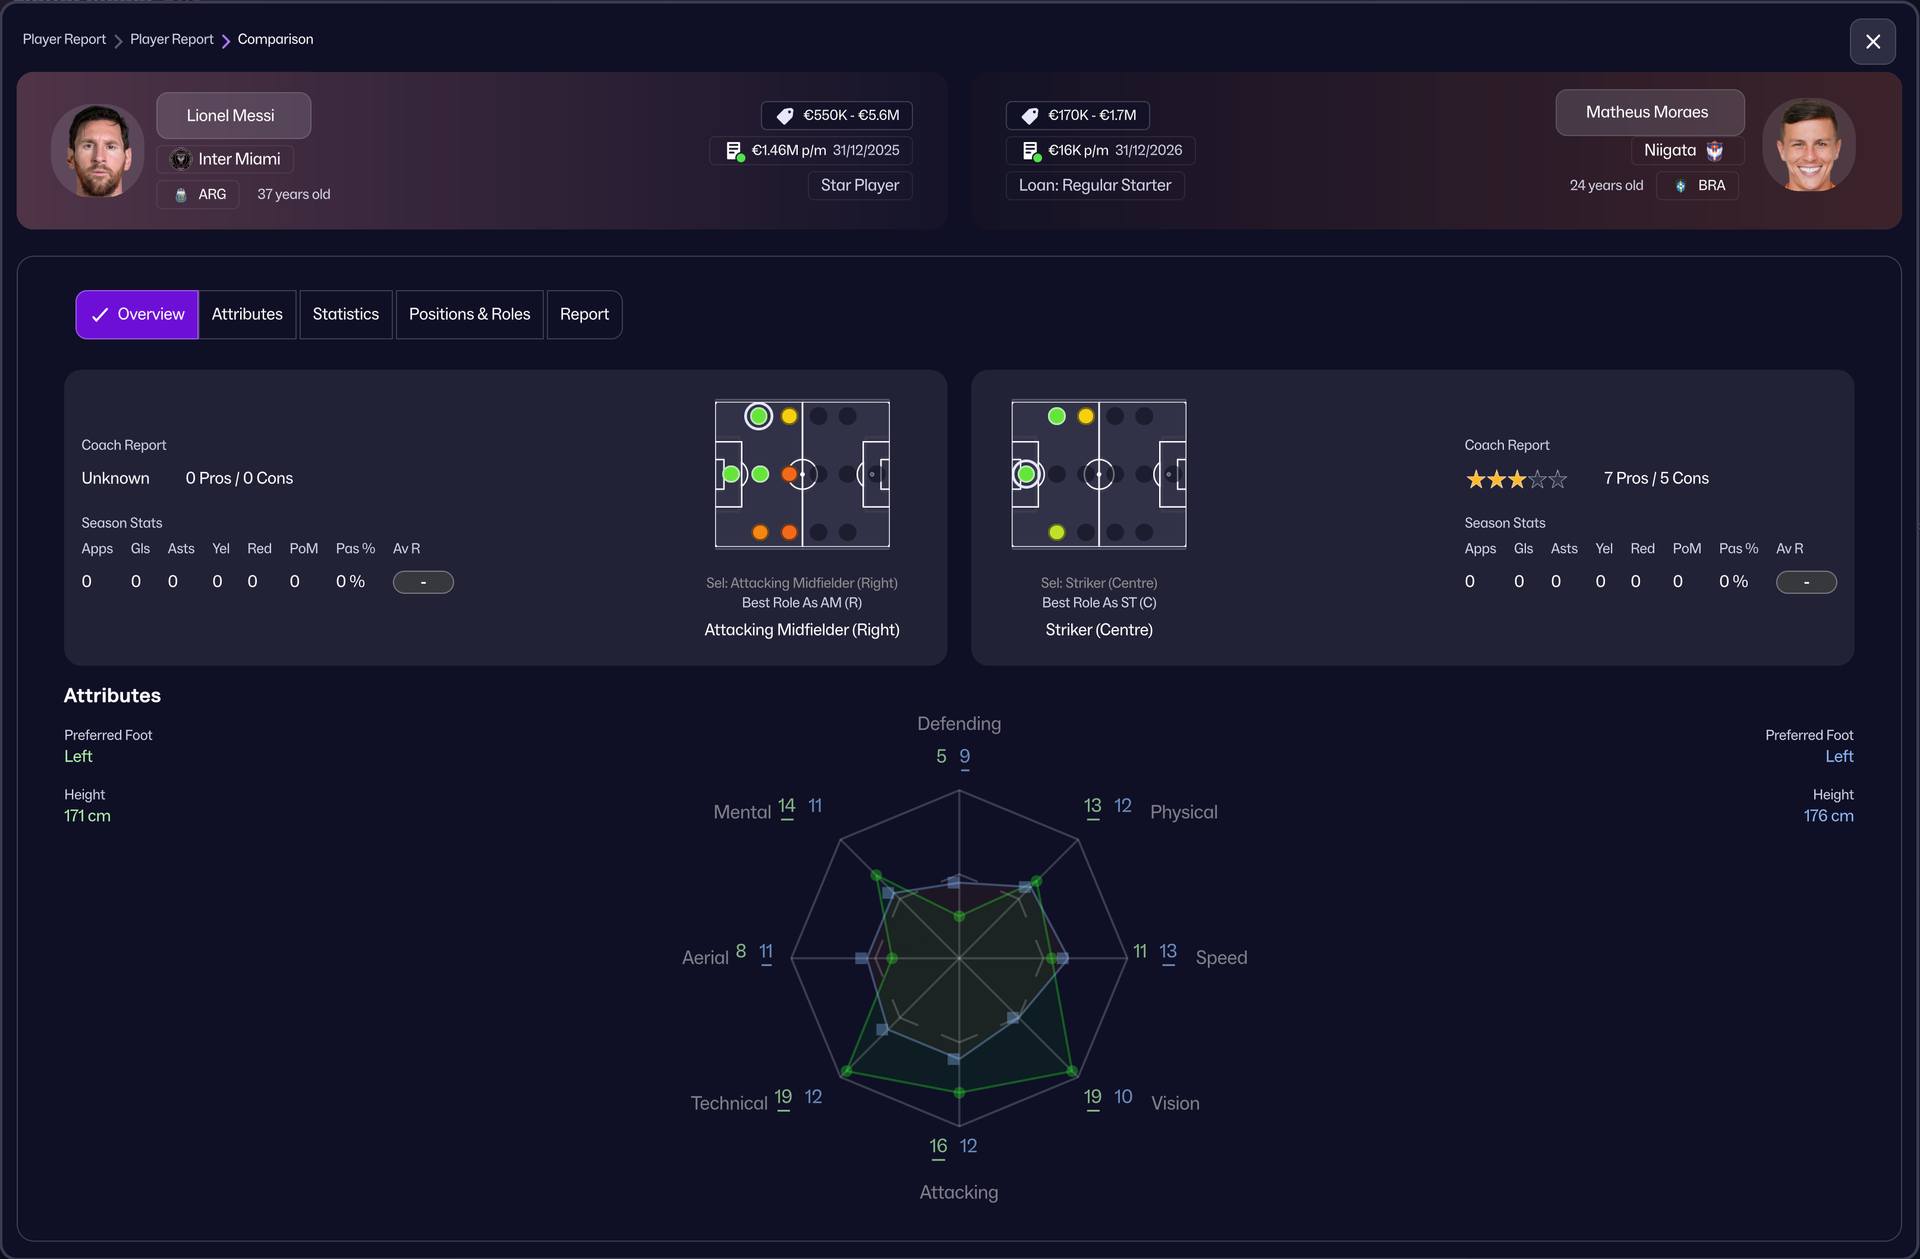Close the comparison window with X

pos(1872,41)
